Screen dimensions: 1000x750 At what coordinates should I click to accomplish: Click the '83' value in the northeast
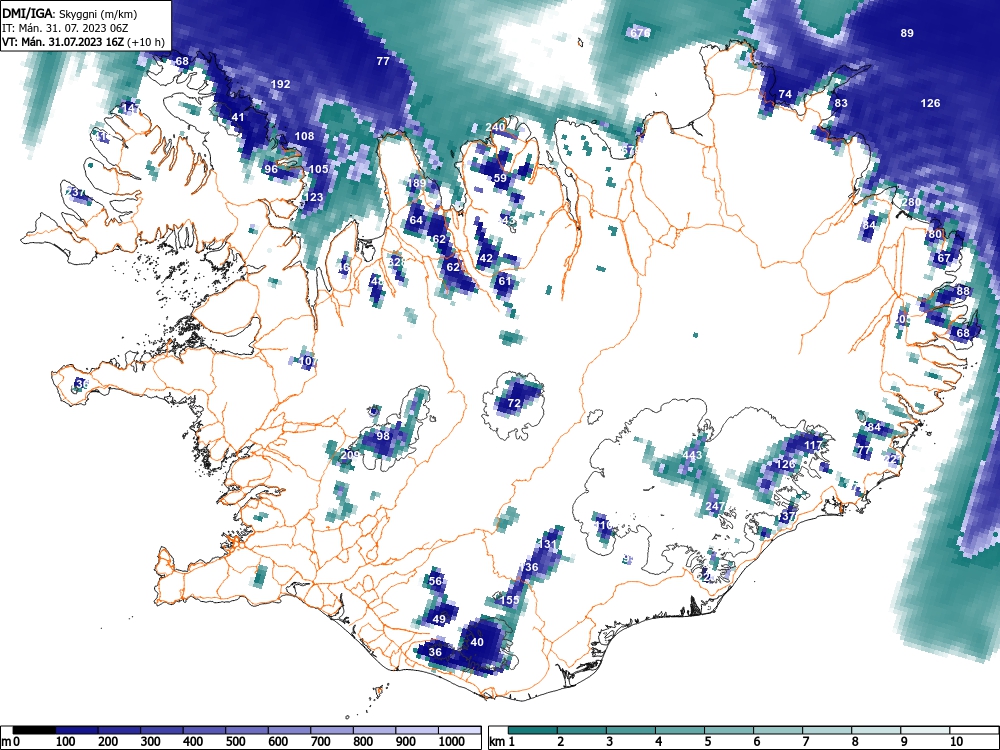(x=841, y=103)
